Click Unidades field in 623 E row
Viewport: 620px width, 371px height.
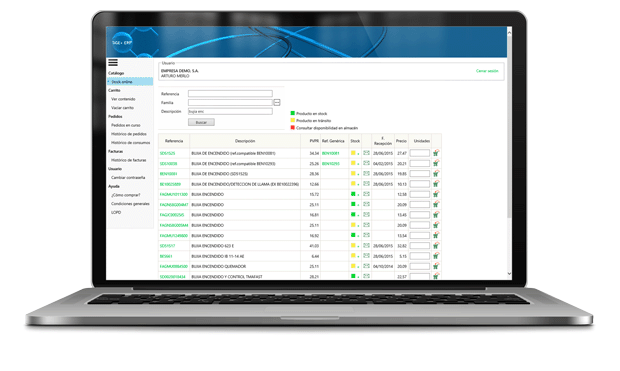tap(420, 246)
